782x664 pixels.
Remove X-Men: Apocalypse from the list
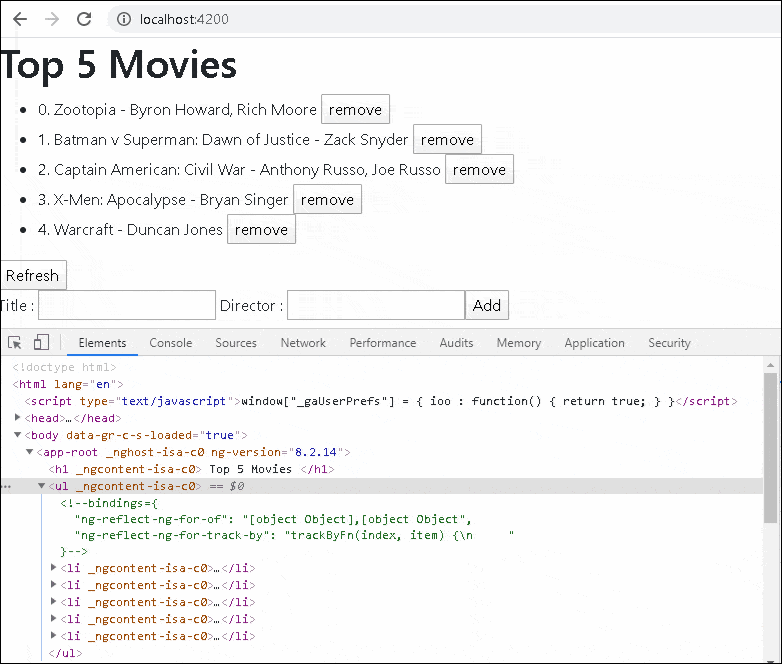(x=327, y=200)
